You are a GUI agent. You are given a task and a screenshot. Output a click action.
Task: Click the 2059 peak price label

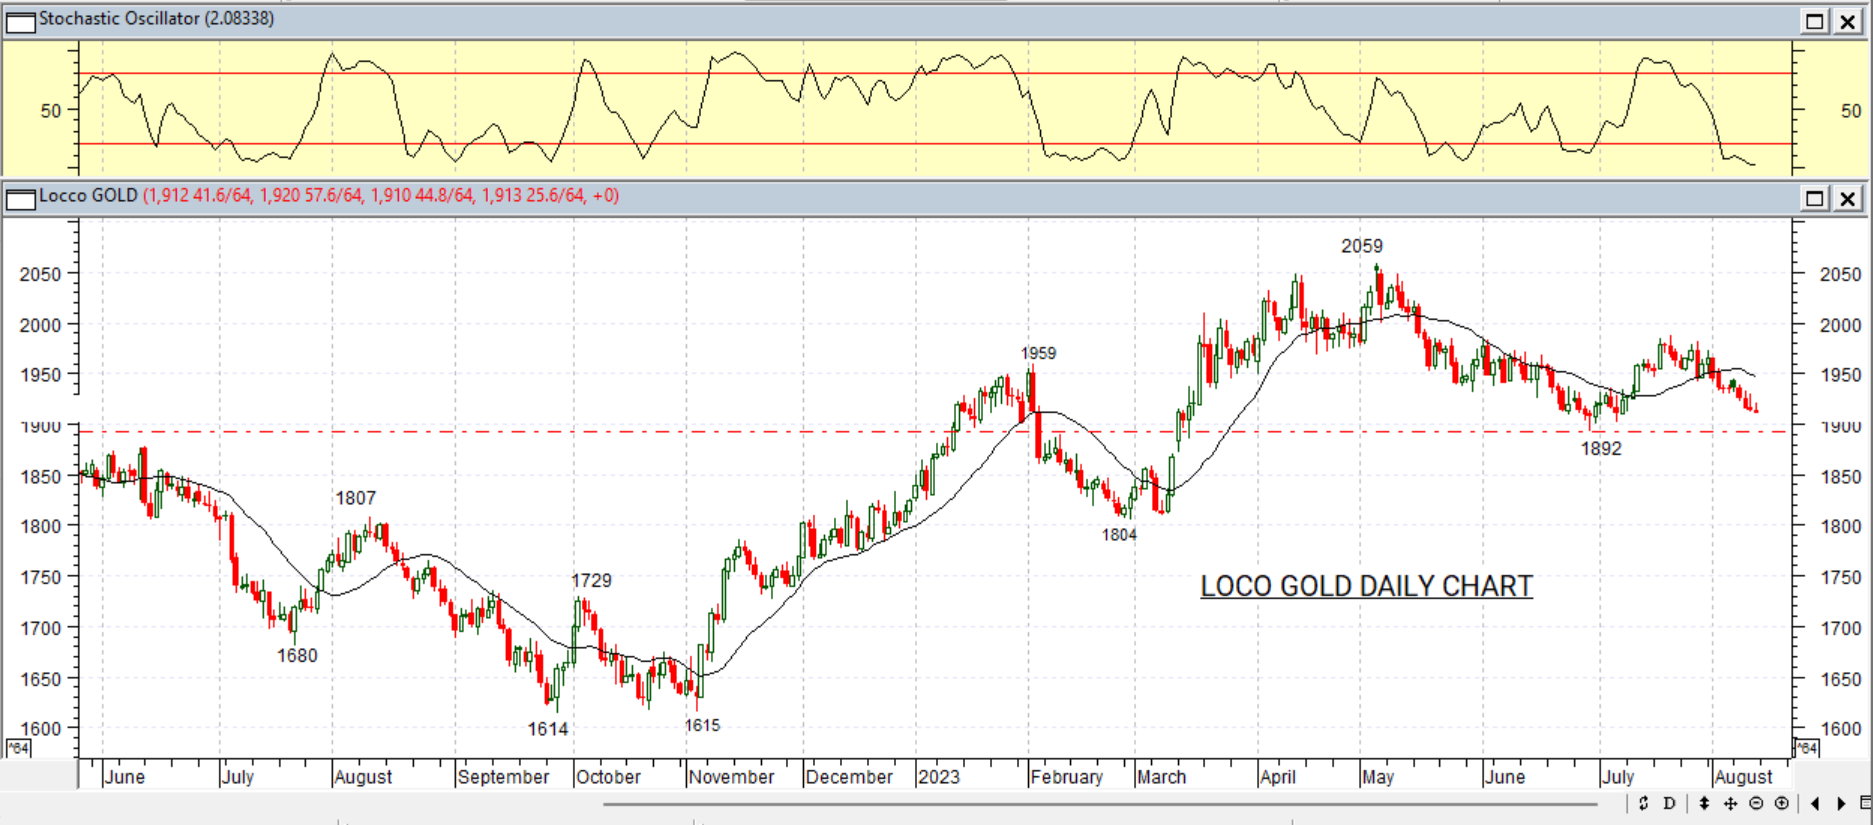coord(1362,246)
